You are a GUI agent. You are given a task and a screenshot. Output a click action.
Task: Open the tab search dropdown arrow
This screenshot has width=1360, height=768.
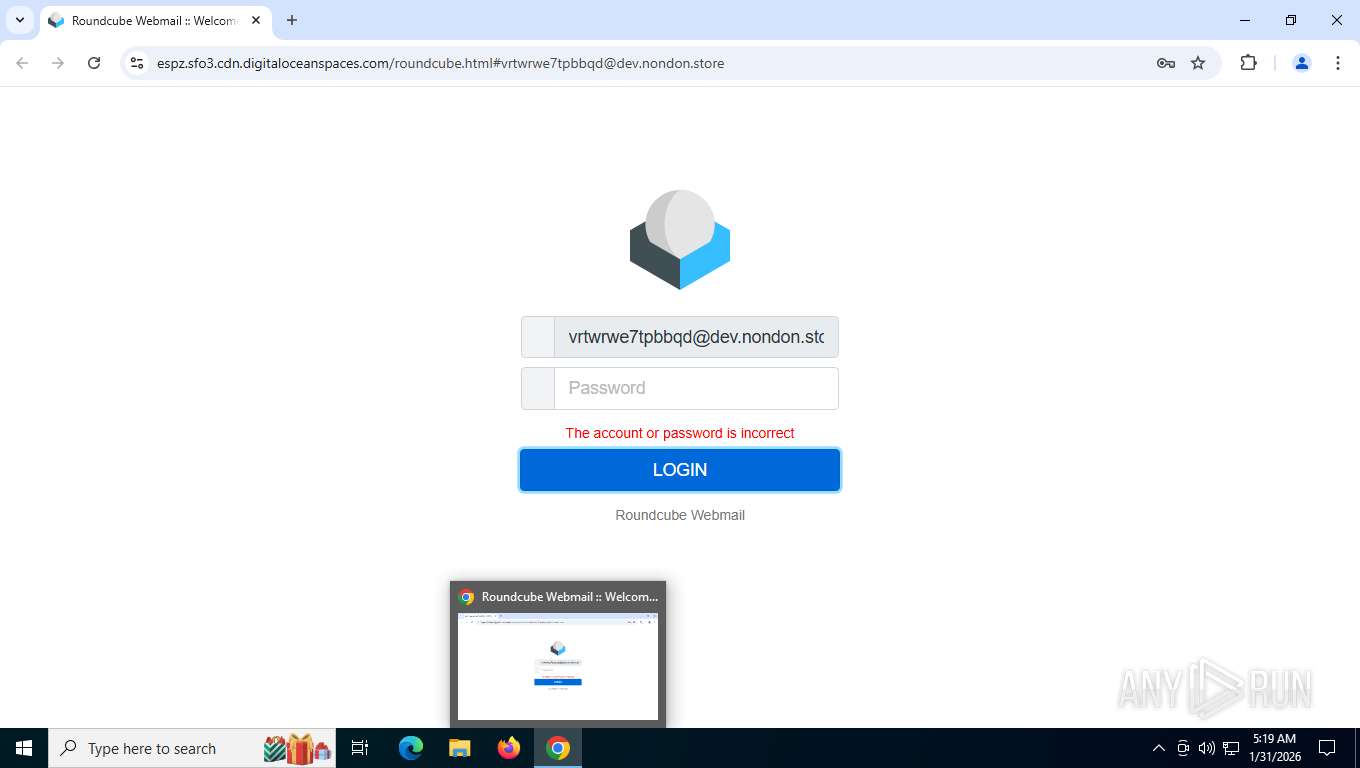[19, 20]
